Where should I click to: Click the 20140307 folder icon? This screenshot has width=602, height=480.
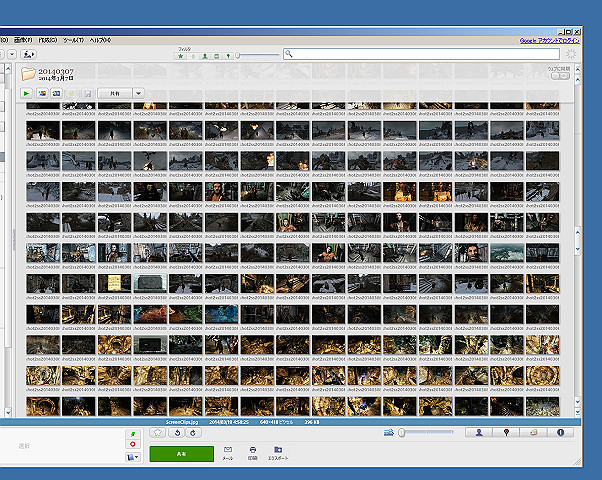pyautogui.click(x=28, y=74)
